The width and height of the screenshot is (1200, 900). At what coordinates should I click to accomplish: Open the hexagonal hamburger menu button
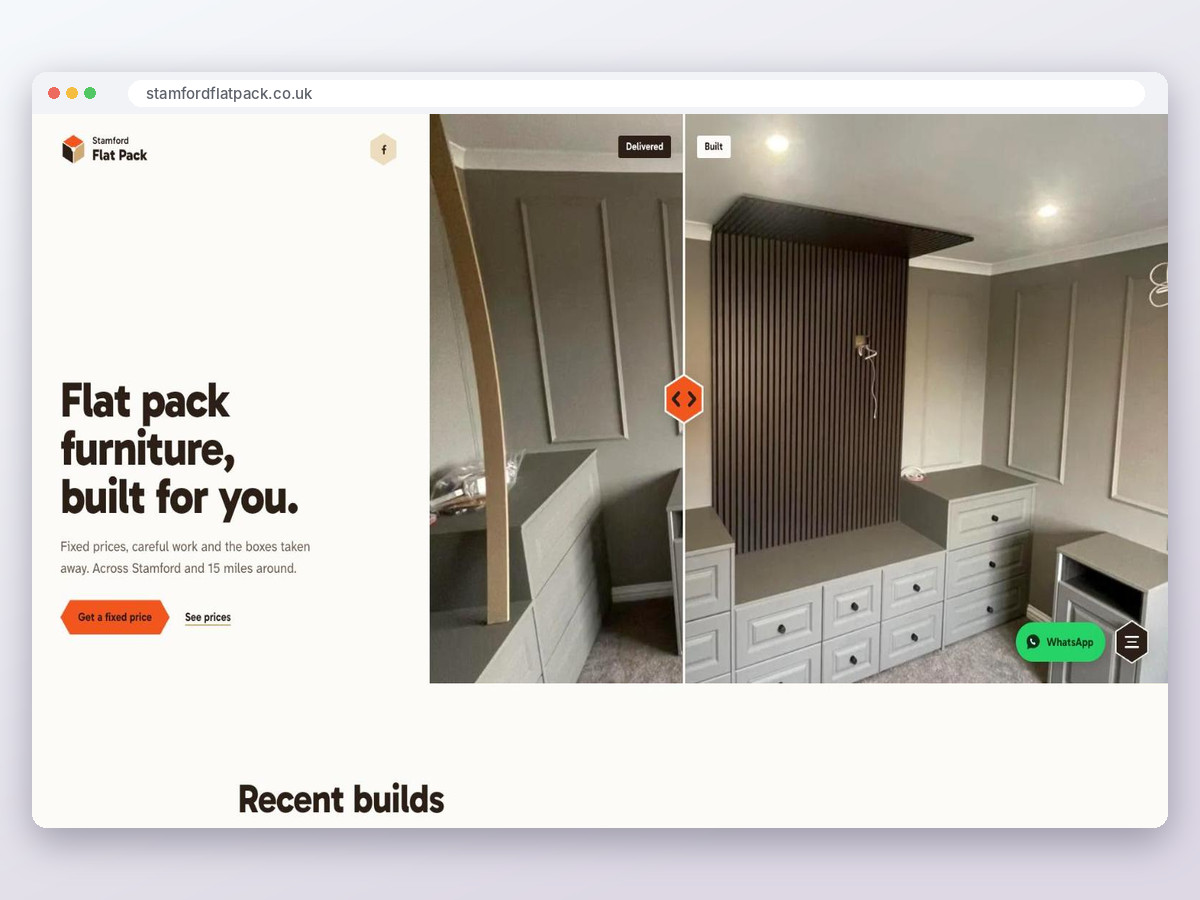click(1132, 642)
